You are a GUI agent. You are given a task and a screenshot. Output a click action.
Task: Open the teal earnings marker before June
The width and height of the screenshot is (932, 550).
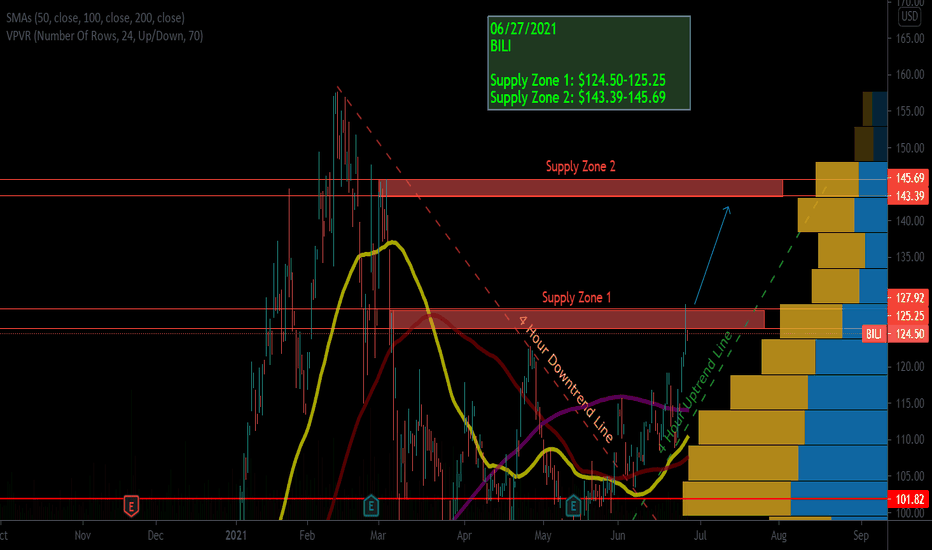(x=572, y=506)
